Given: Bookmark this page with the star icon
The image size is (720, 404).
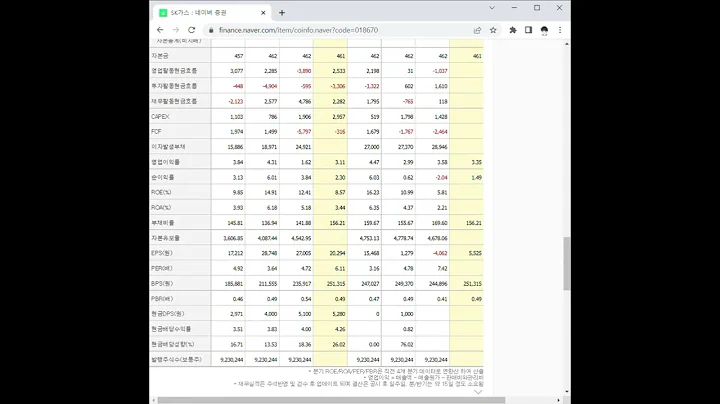Looking at the screenshot, I should pos(493,30).
